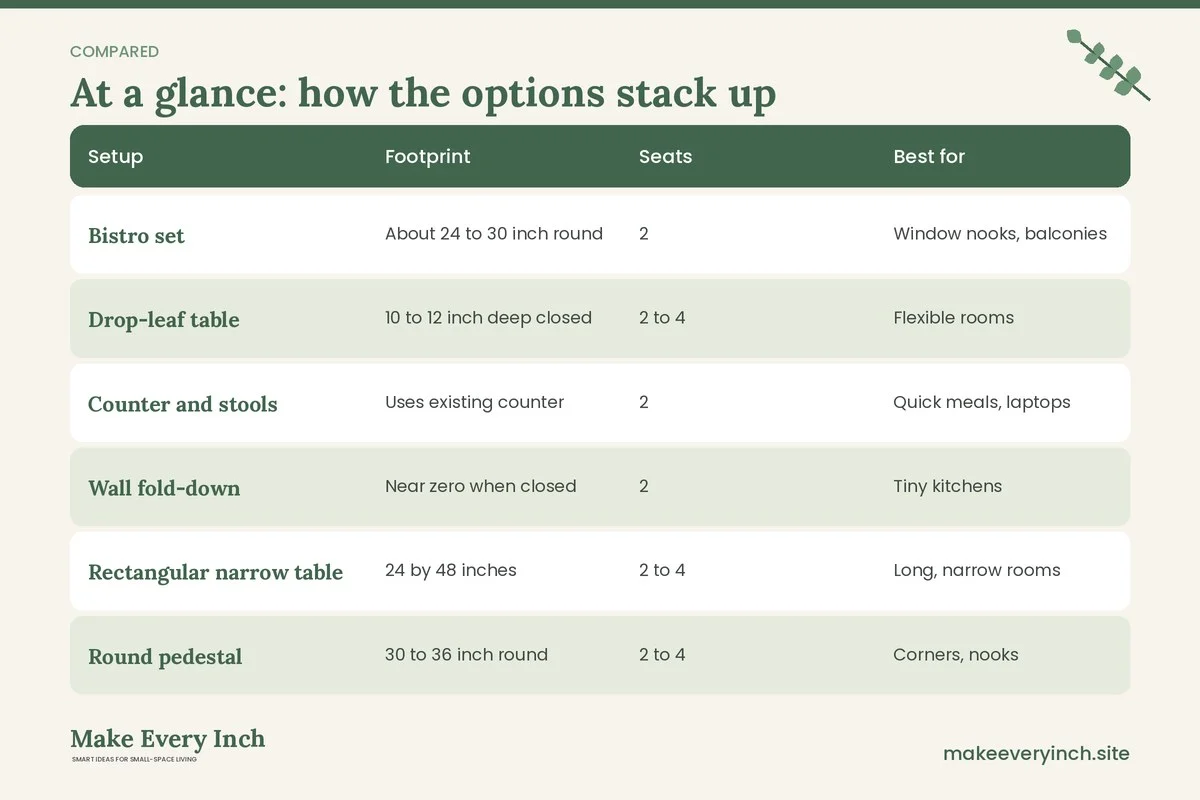Click 'Uses existing counter' cell
The height and width of the screenshot is (800, 1200).
pos(474,402)
